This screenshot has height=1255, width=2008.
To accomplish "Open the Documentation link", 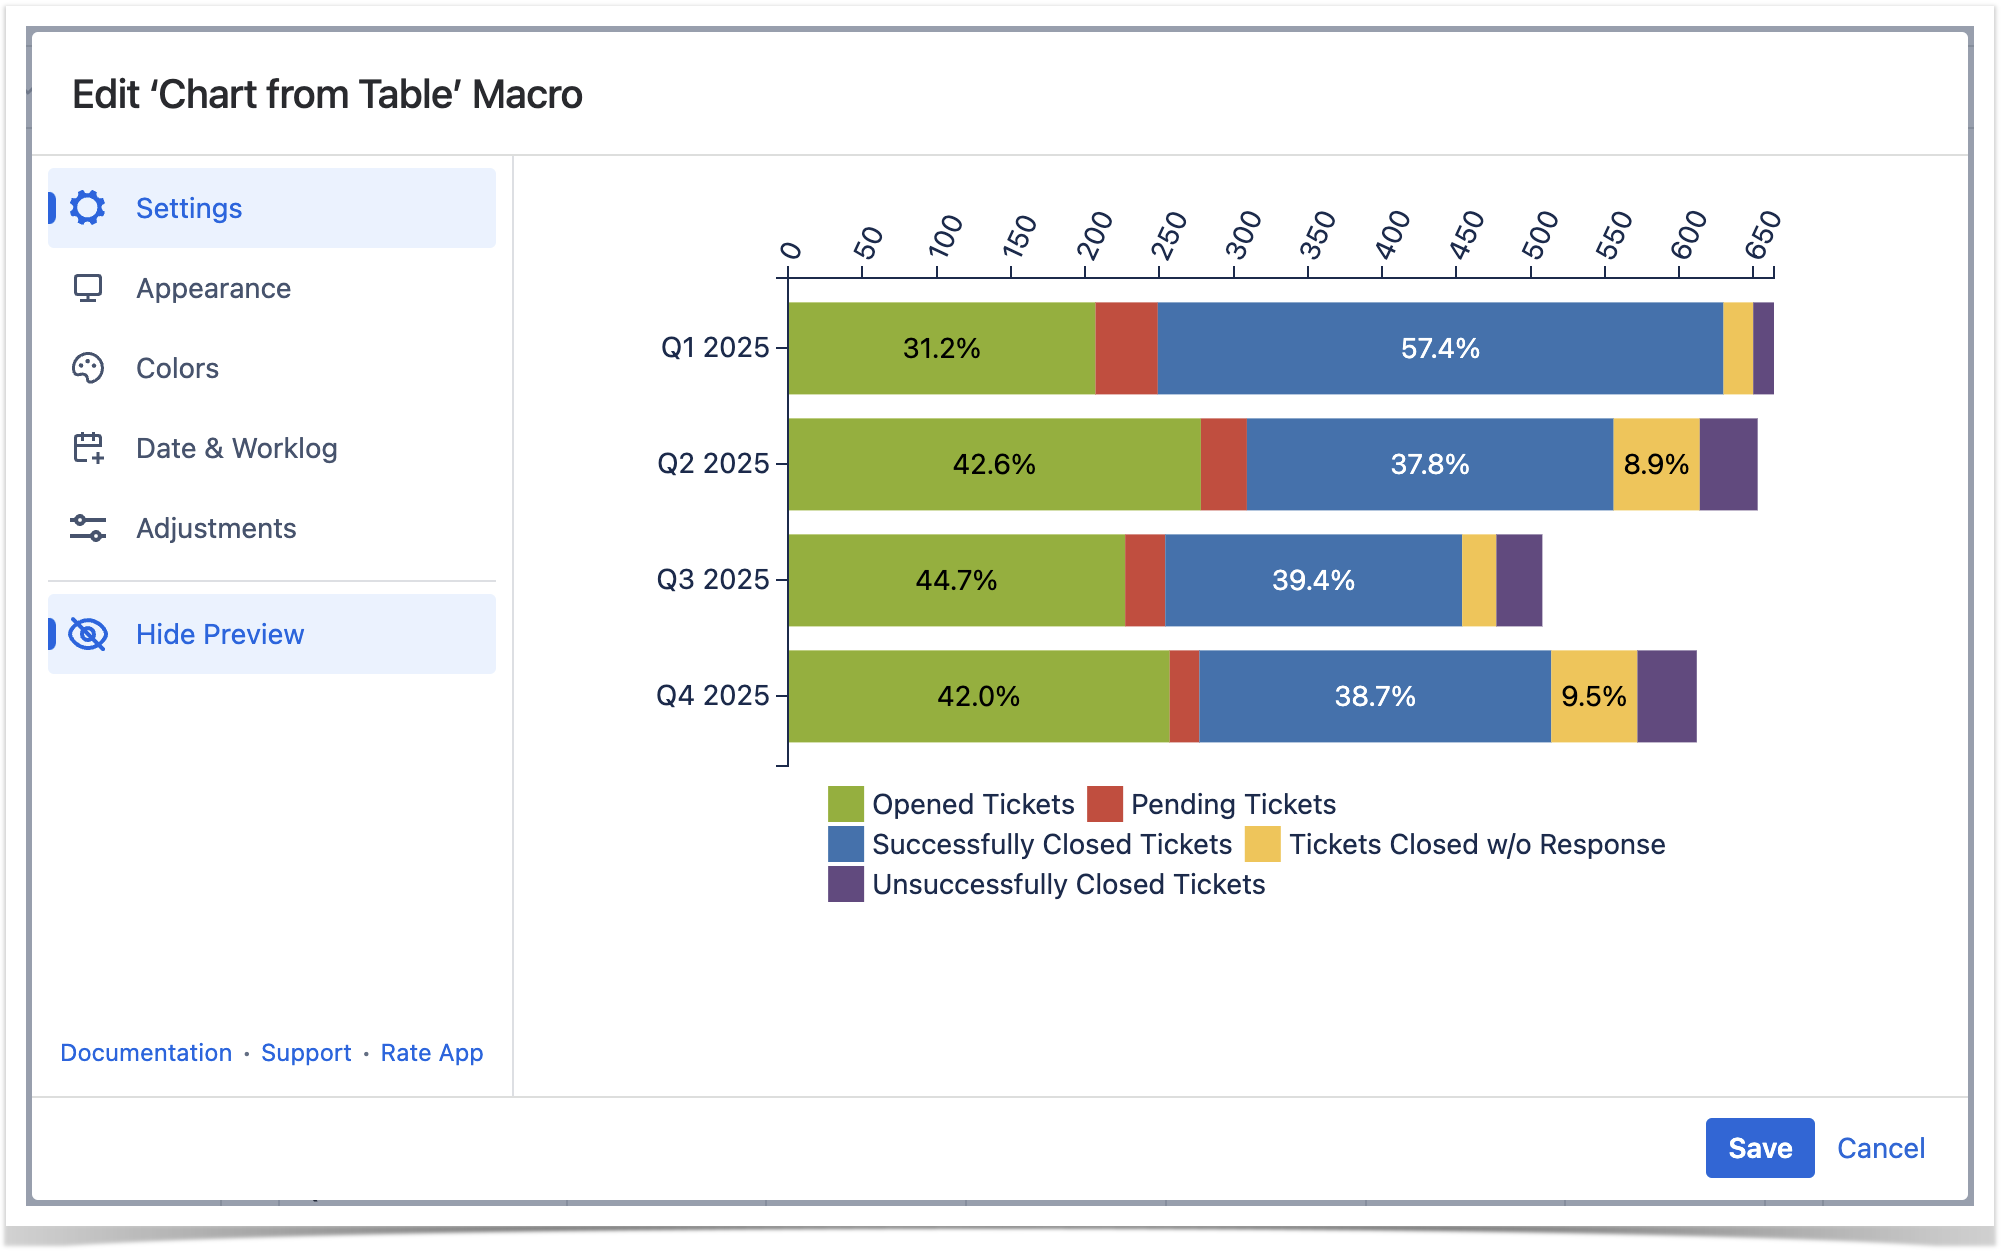I will click(x=146, y=1053).
